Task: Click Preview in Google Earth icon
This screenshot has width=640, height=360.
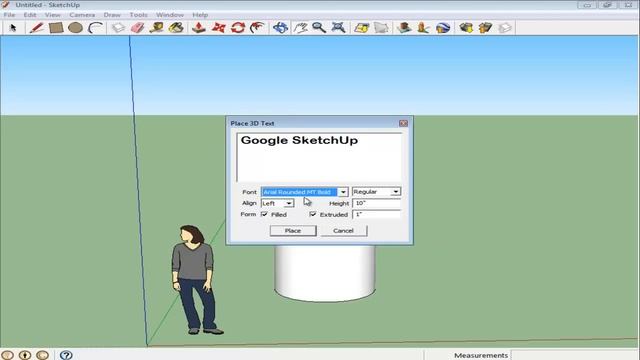Action: [443, 28]
